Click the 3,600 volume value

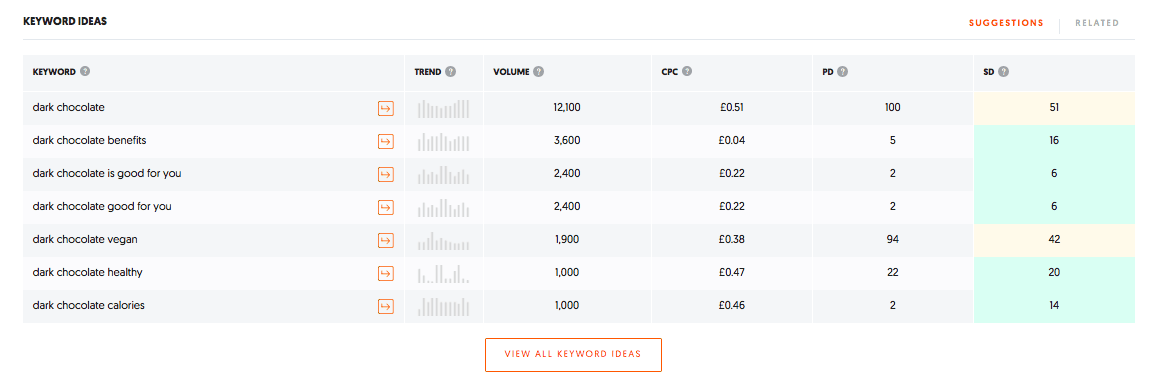(566, 141)
